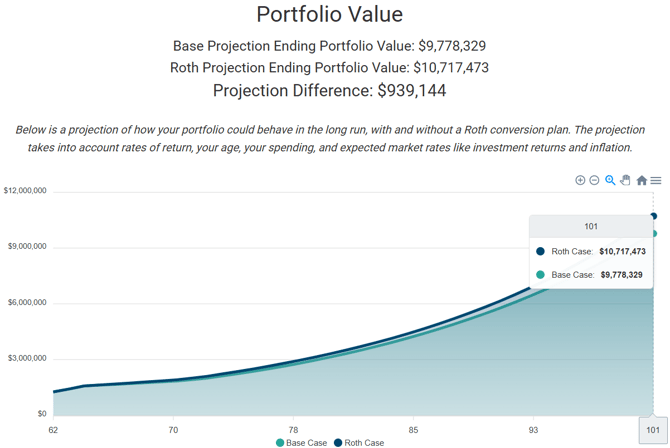This screenshot has width=670, height=448.
Task: Click the age 101 x-axis label
Action: point(654,429)
